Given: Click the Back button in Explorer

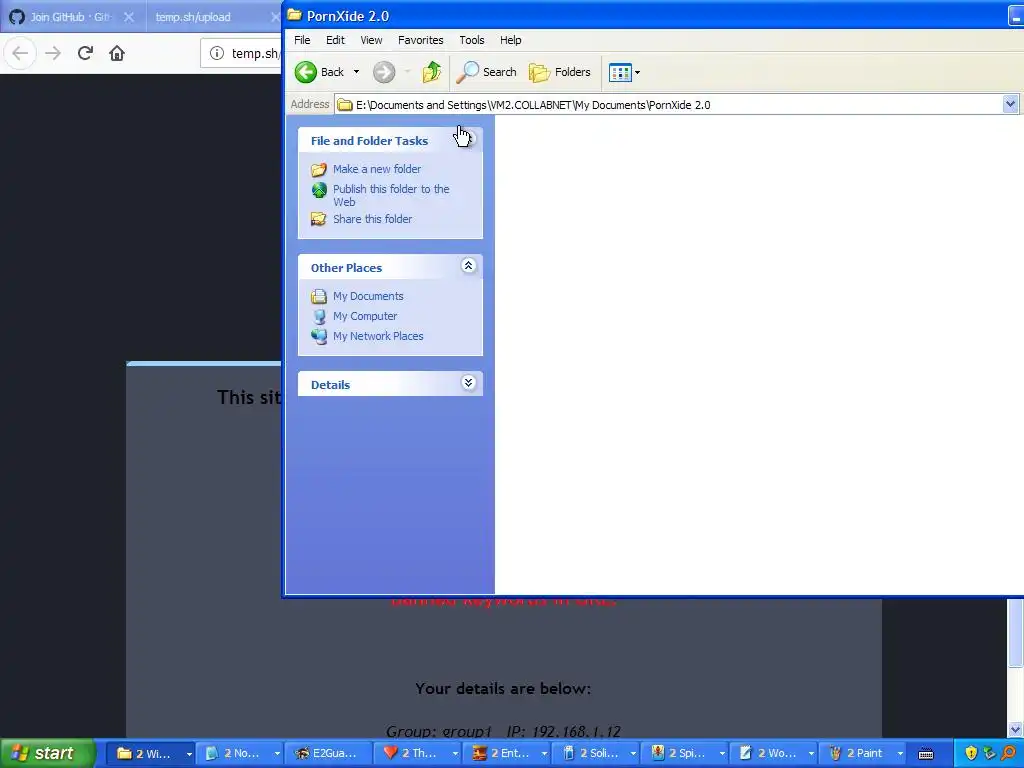Looking at the screenshot, I should click(319, 72).
